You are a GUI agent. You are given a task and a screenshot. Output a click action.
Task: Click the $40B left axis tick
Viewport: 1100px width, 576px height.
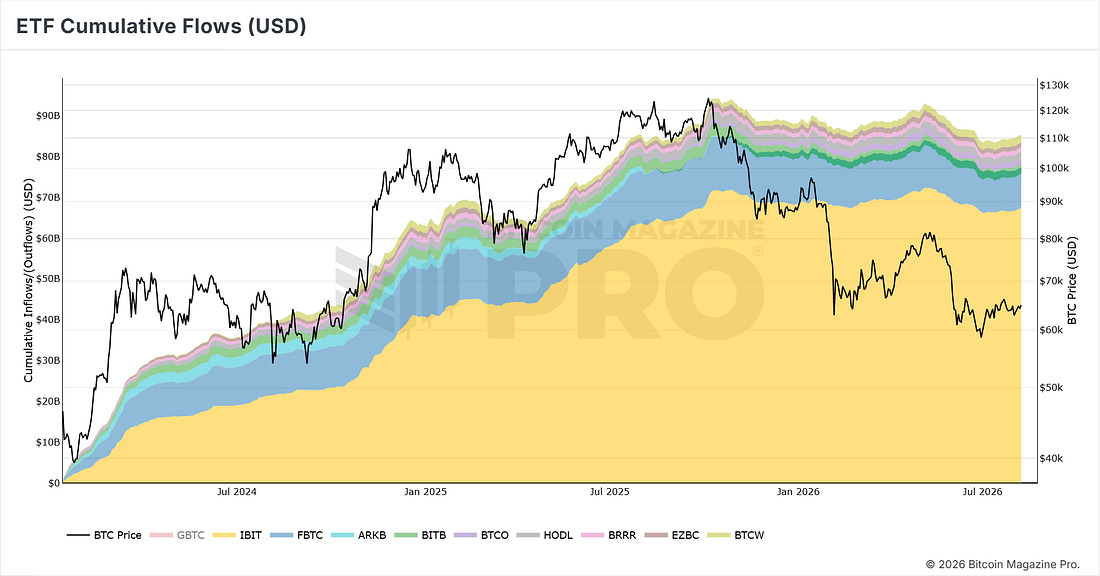[48, 320]
